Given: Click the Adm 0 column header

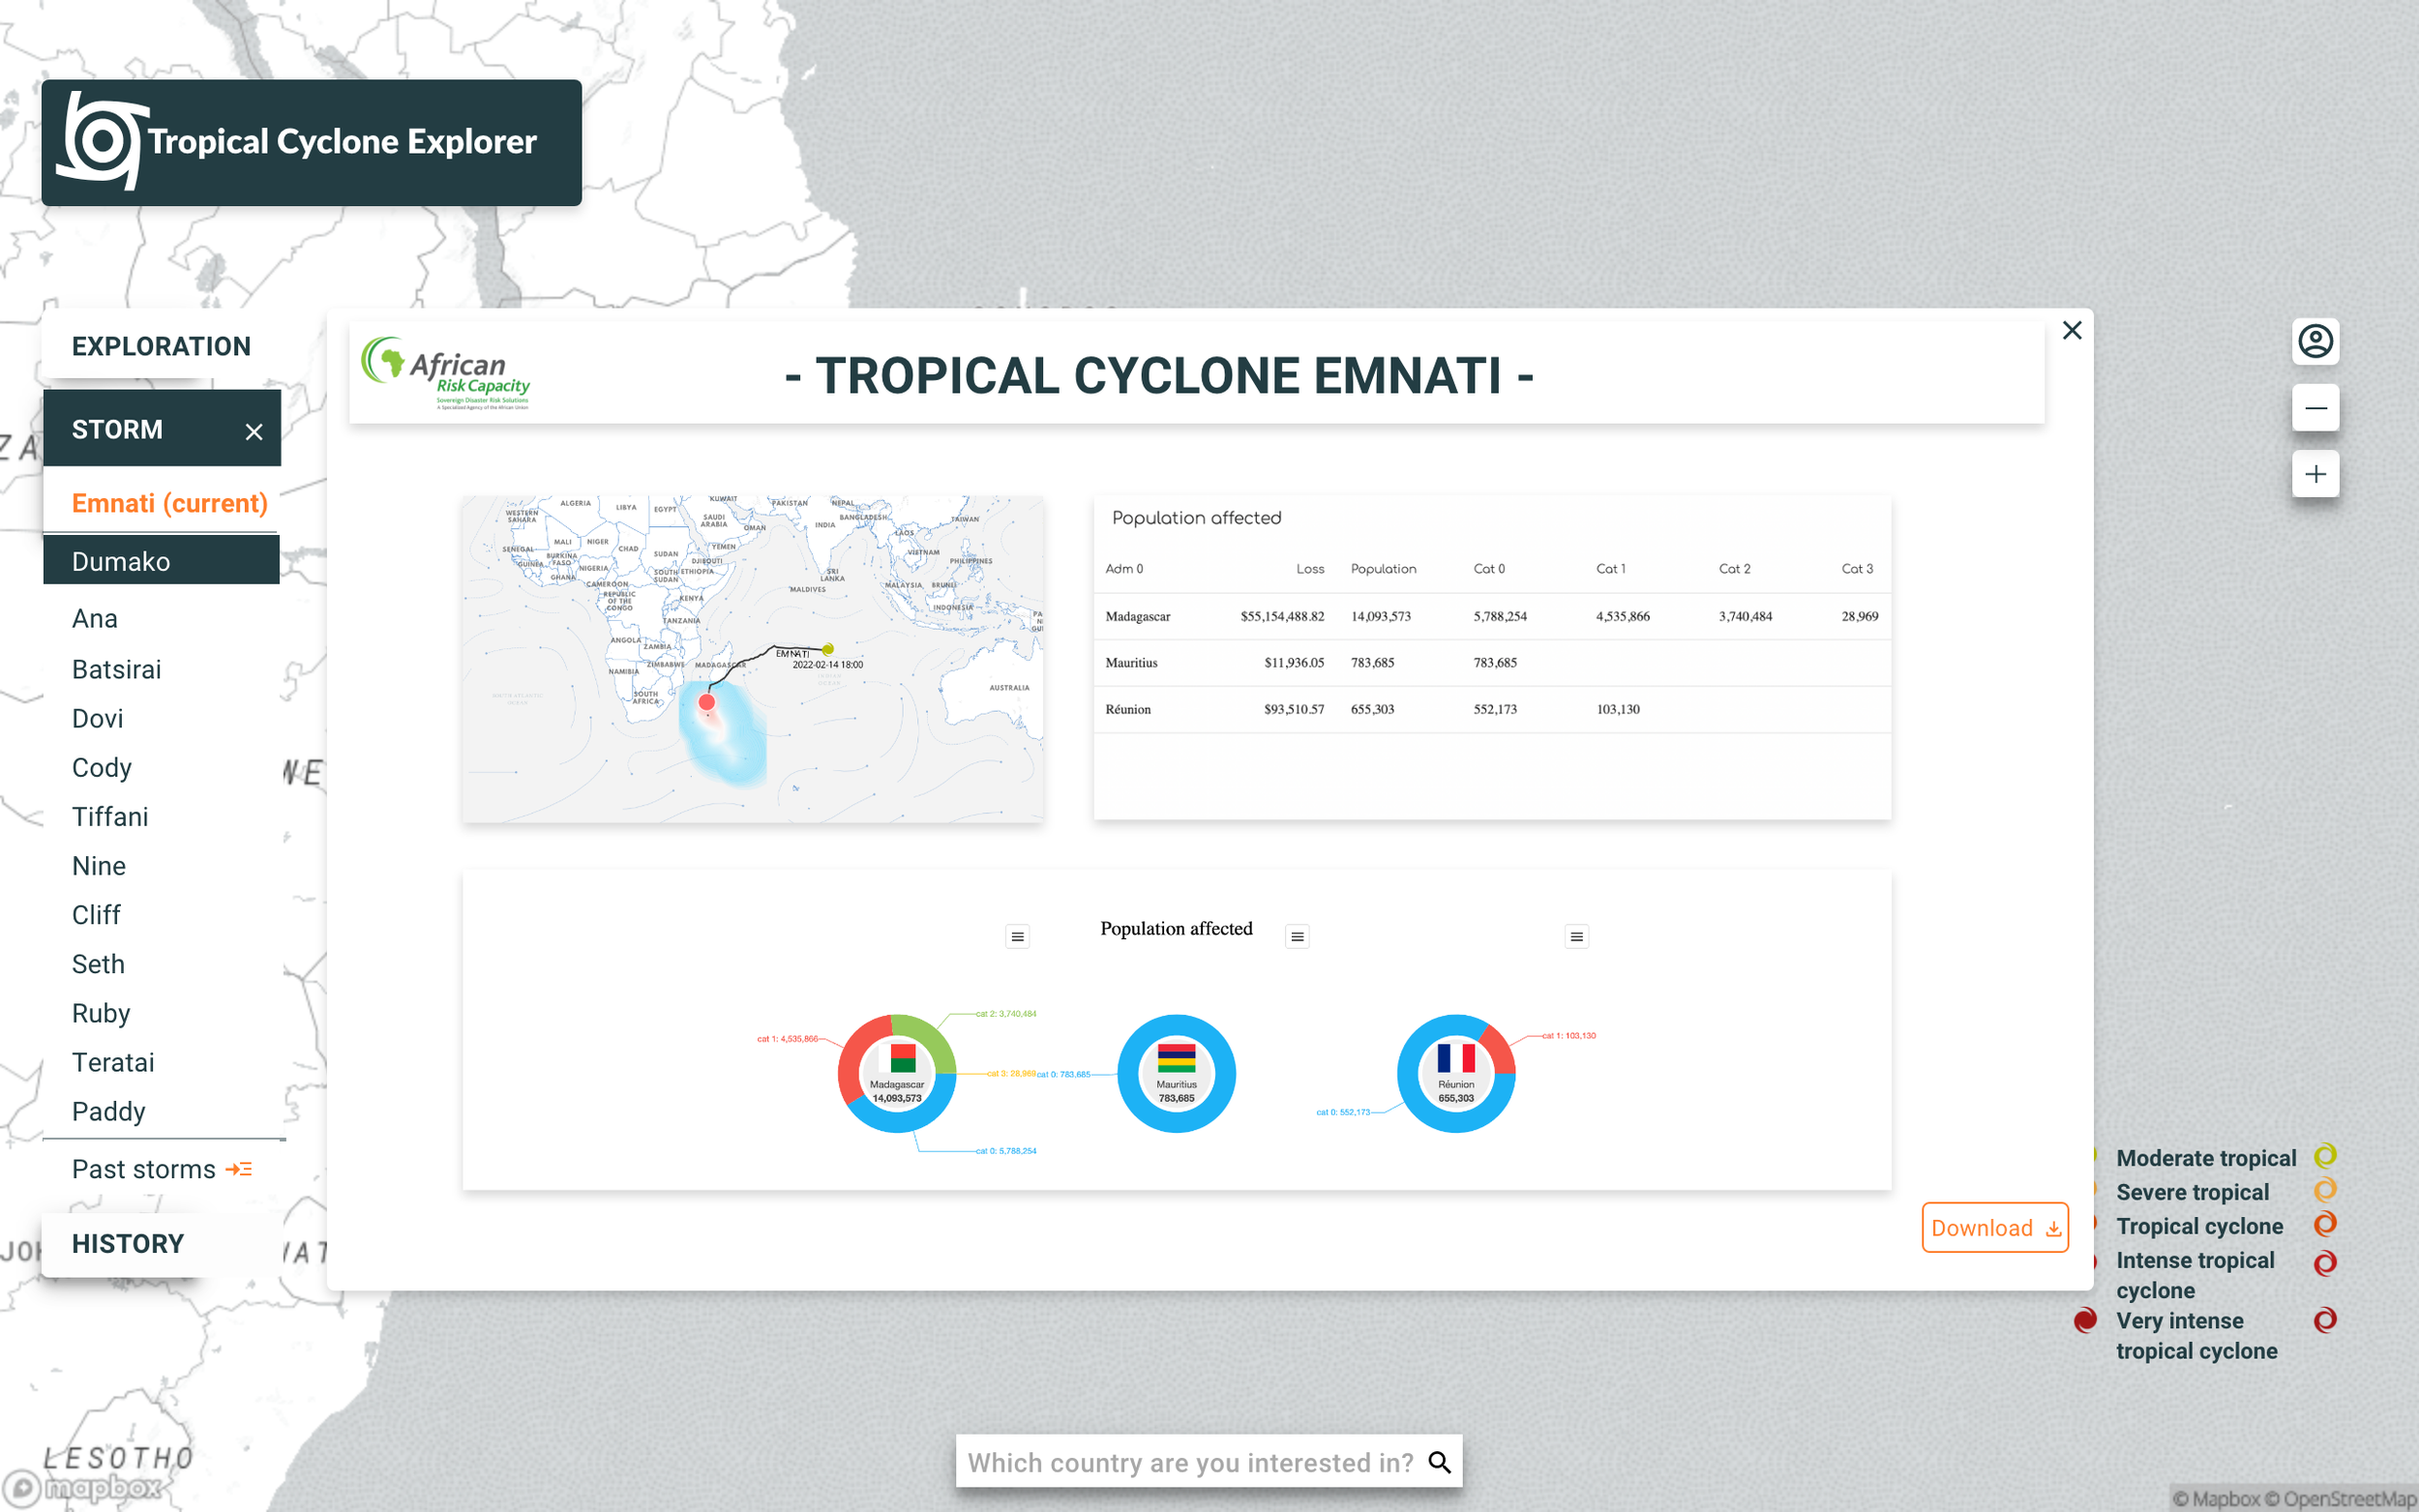Looking at the screenshot, I should 1124,568.
